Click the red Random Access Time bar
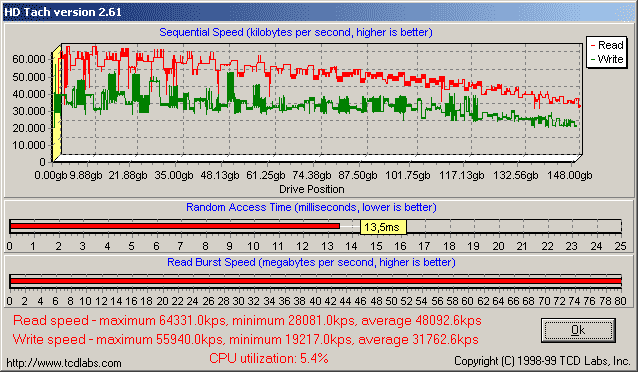638x372 pixels. click(x=175, y=226)
